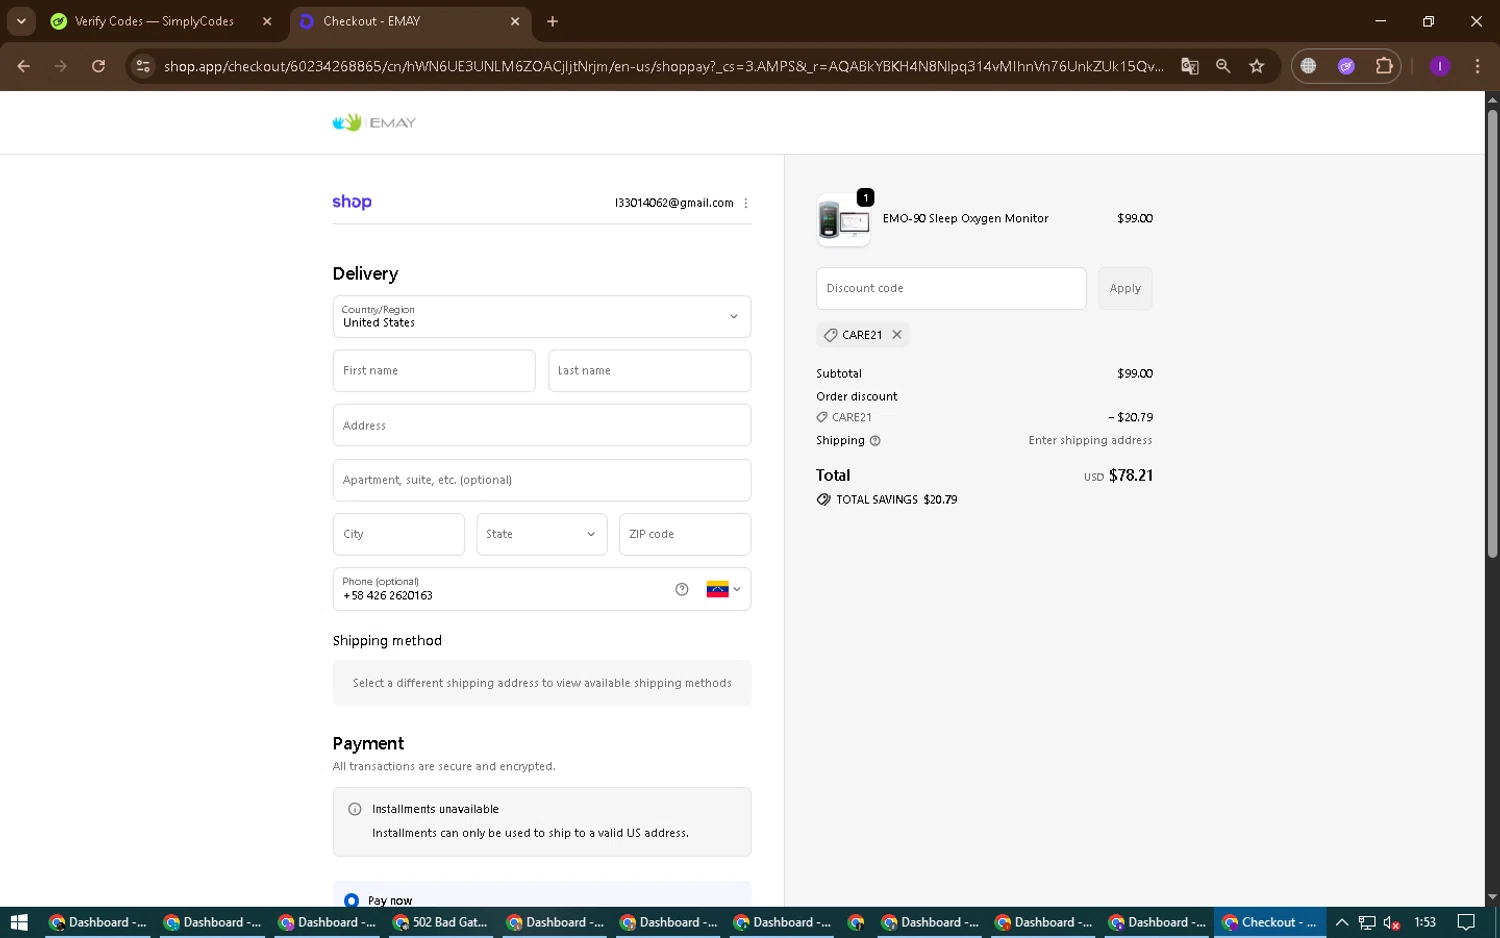Focus the Discount code field
The height and width of the screenshot is (938, 1500).
click(x=951, y=288)
